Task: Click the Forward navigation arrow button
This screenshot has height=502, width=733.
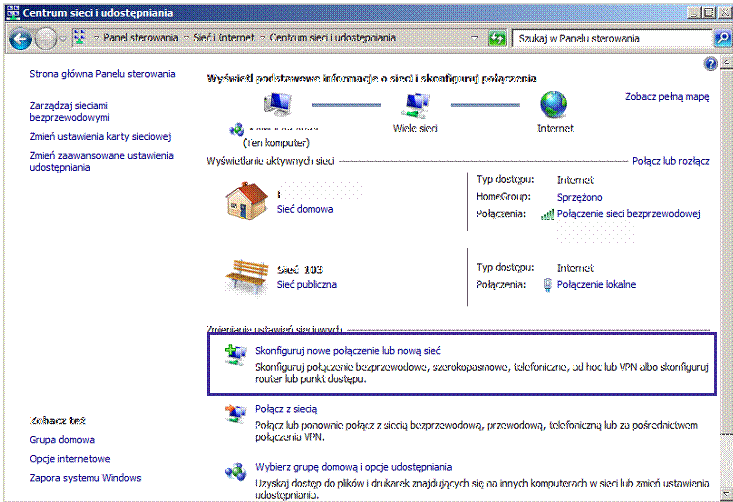Action: (x=46, y=39)
